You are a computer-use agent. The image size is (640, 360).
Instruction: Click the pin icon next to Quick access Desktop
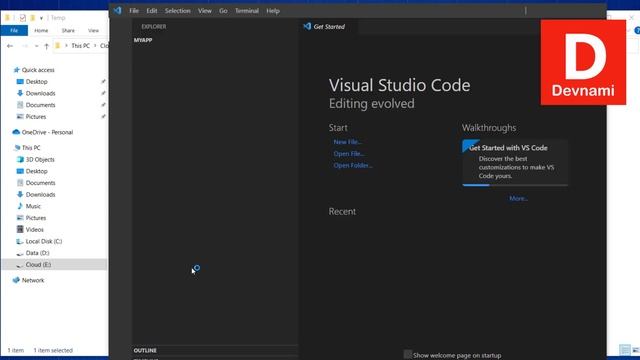point(103,82)
